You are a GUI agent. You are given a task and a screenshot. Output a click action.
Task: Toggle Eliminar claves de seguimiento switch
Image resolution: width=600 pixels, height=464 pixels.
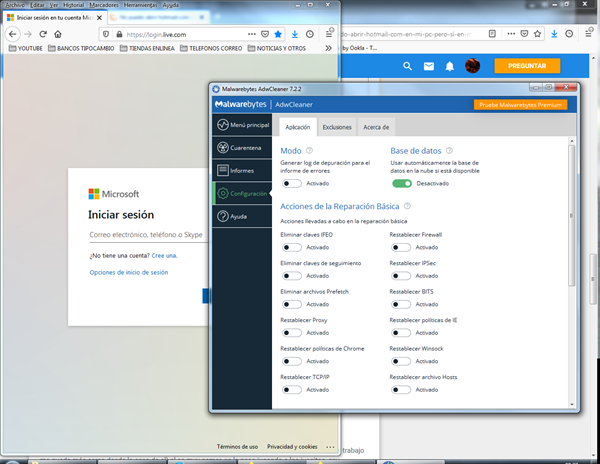pos(292,276)
